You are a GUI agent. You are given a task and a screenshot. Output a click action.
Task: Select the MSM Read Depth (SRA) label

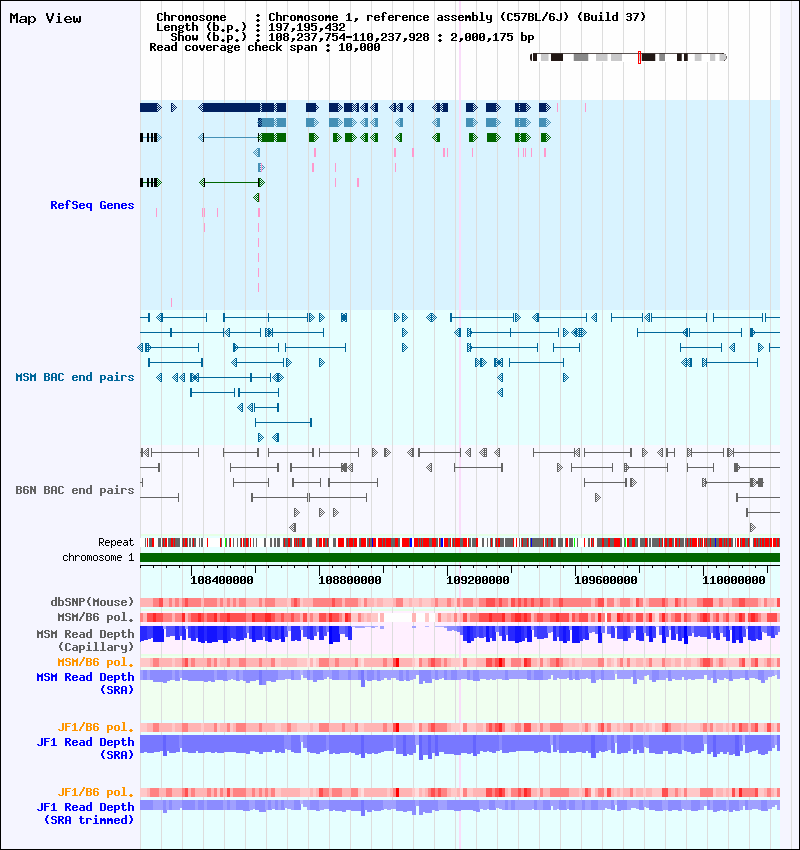(85, 683)
